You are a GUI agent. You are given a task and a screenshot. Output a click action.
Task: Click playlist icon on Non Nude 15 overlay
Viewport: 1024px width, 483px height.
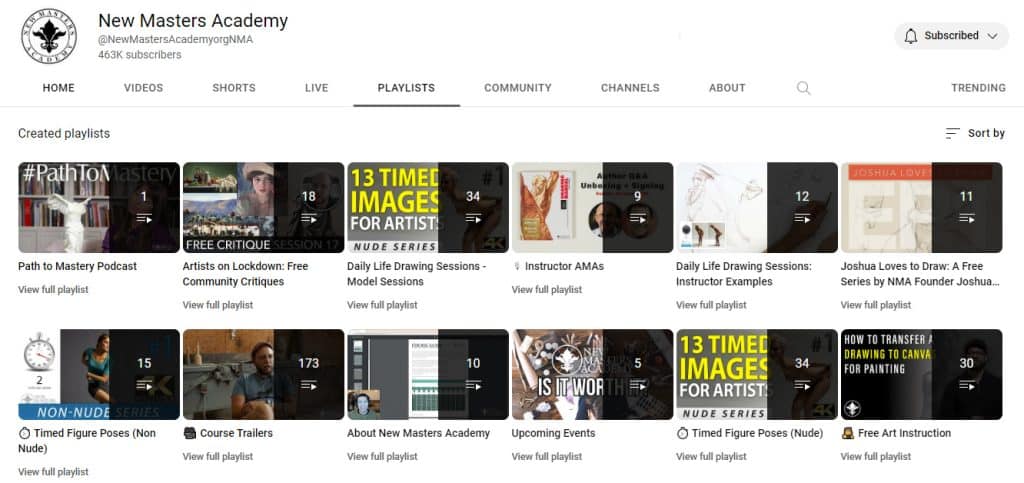pos(144,386)
